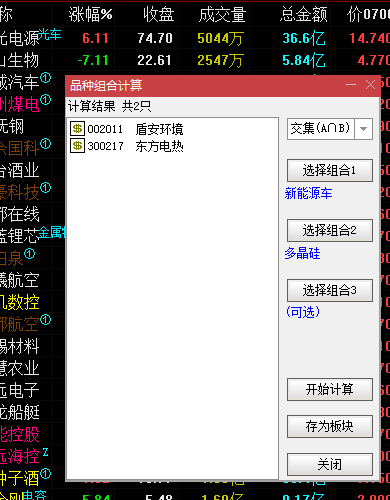Click the dollar icon beside 002011
The height and width of the screenshot is (500, 390).
[77, 129]
